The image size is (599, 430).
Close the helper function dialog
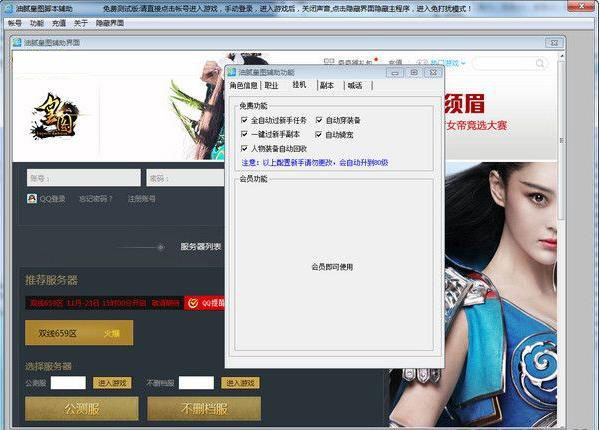click(433, 73)
